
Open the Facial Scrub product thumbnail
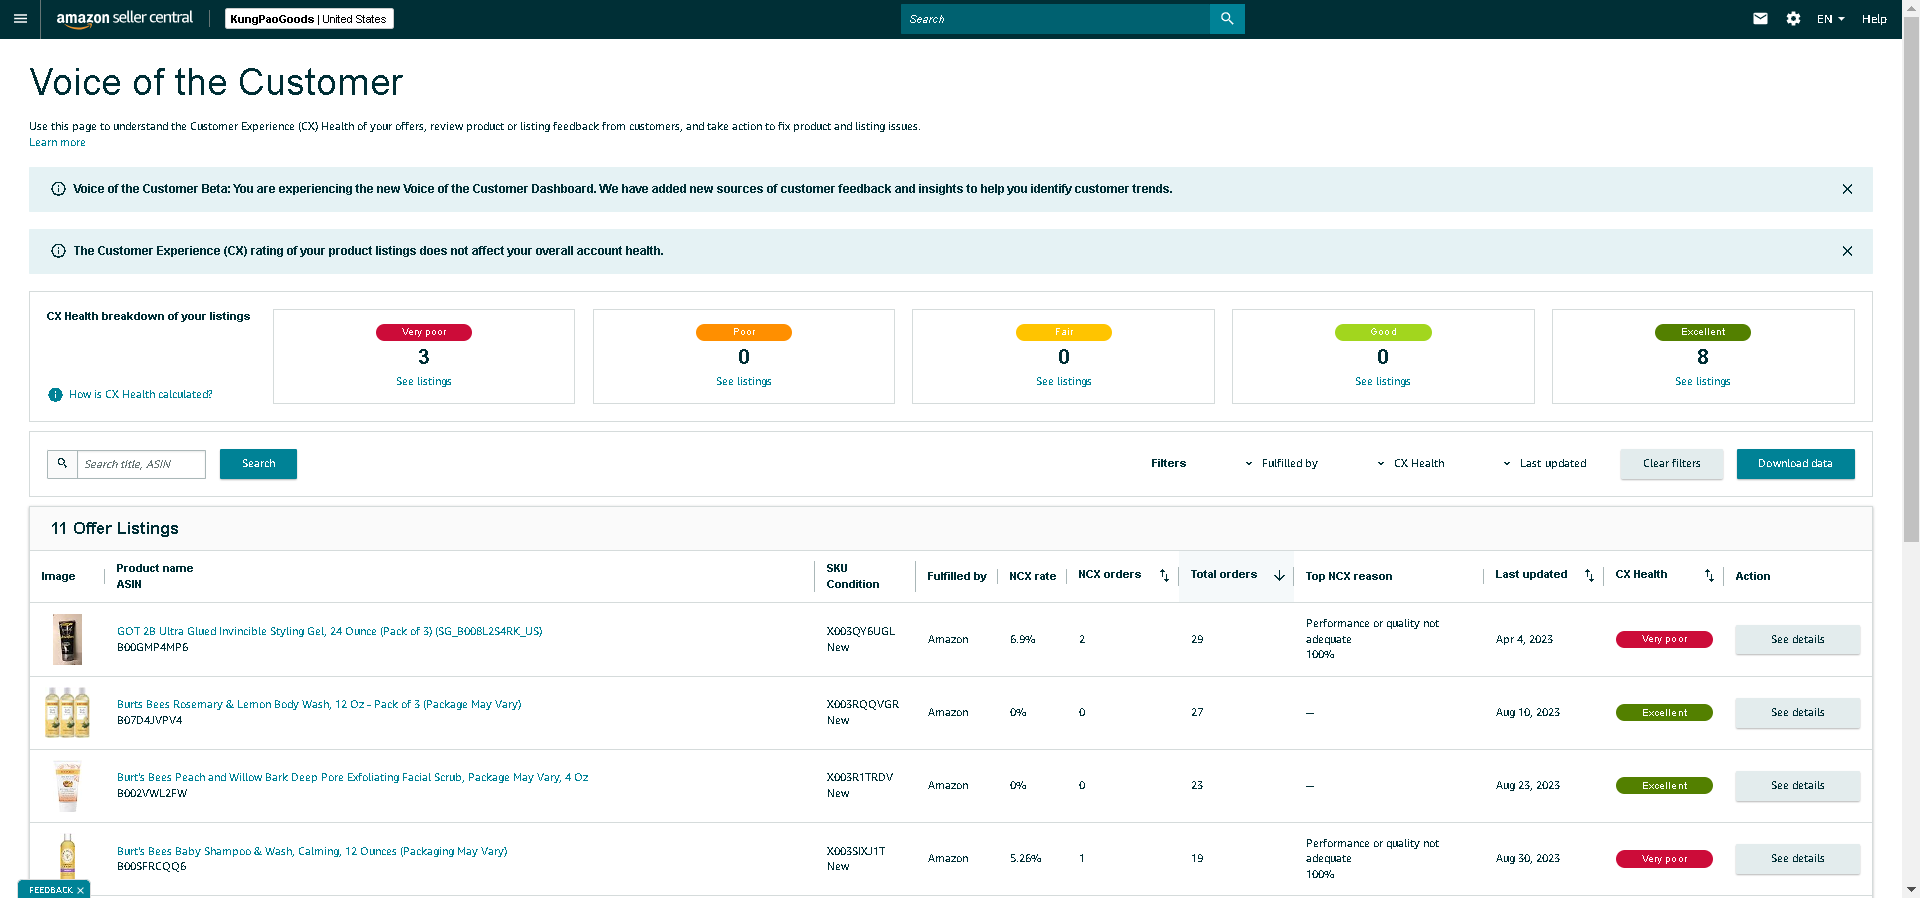pyautogui.click(x=67, y=786)
